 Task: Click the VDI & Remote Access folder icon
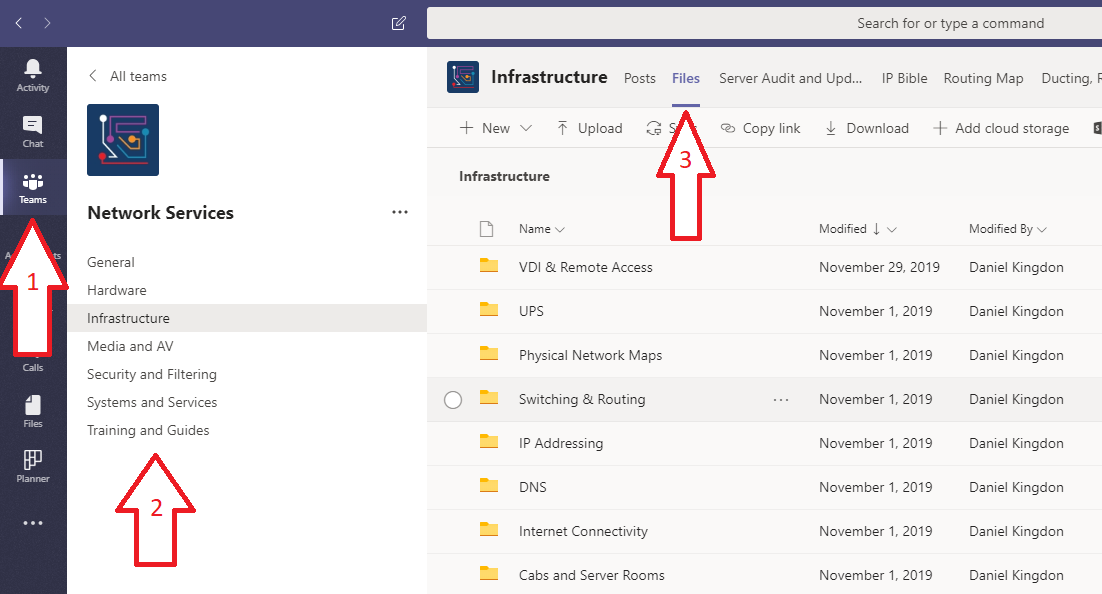(x=488, y=265)
